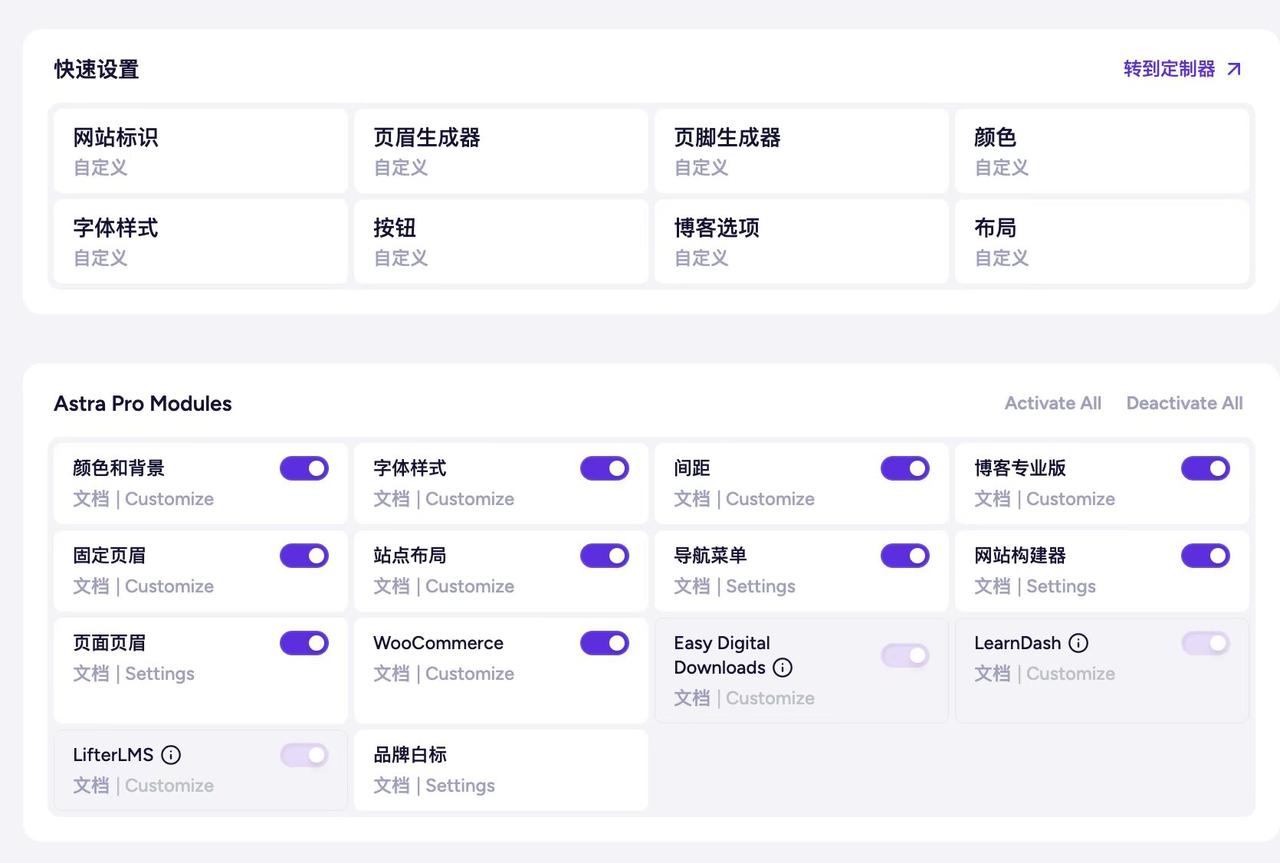This screenshot has height=863, width=1280.
Task: Click Deactivate All modules
Action: (1185, 403)
